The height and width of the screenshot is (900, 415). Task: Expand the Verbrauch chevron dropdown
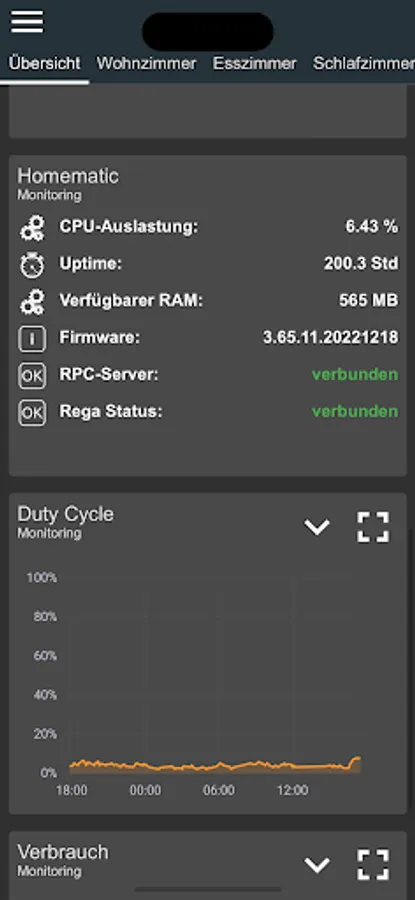[x=317, y=864]
